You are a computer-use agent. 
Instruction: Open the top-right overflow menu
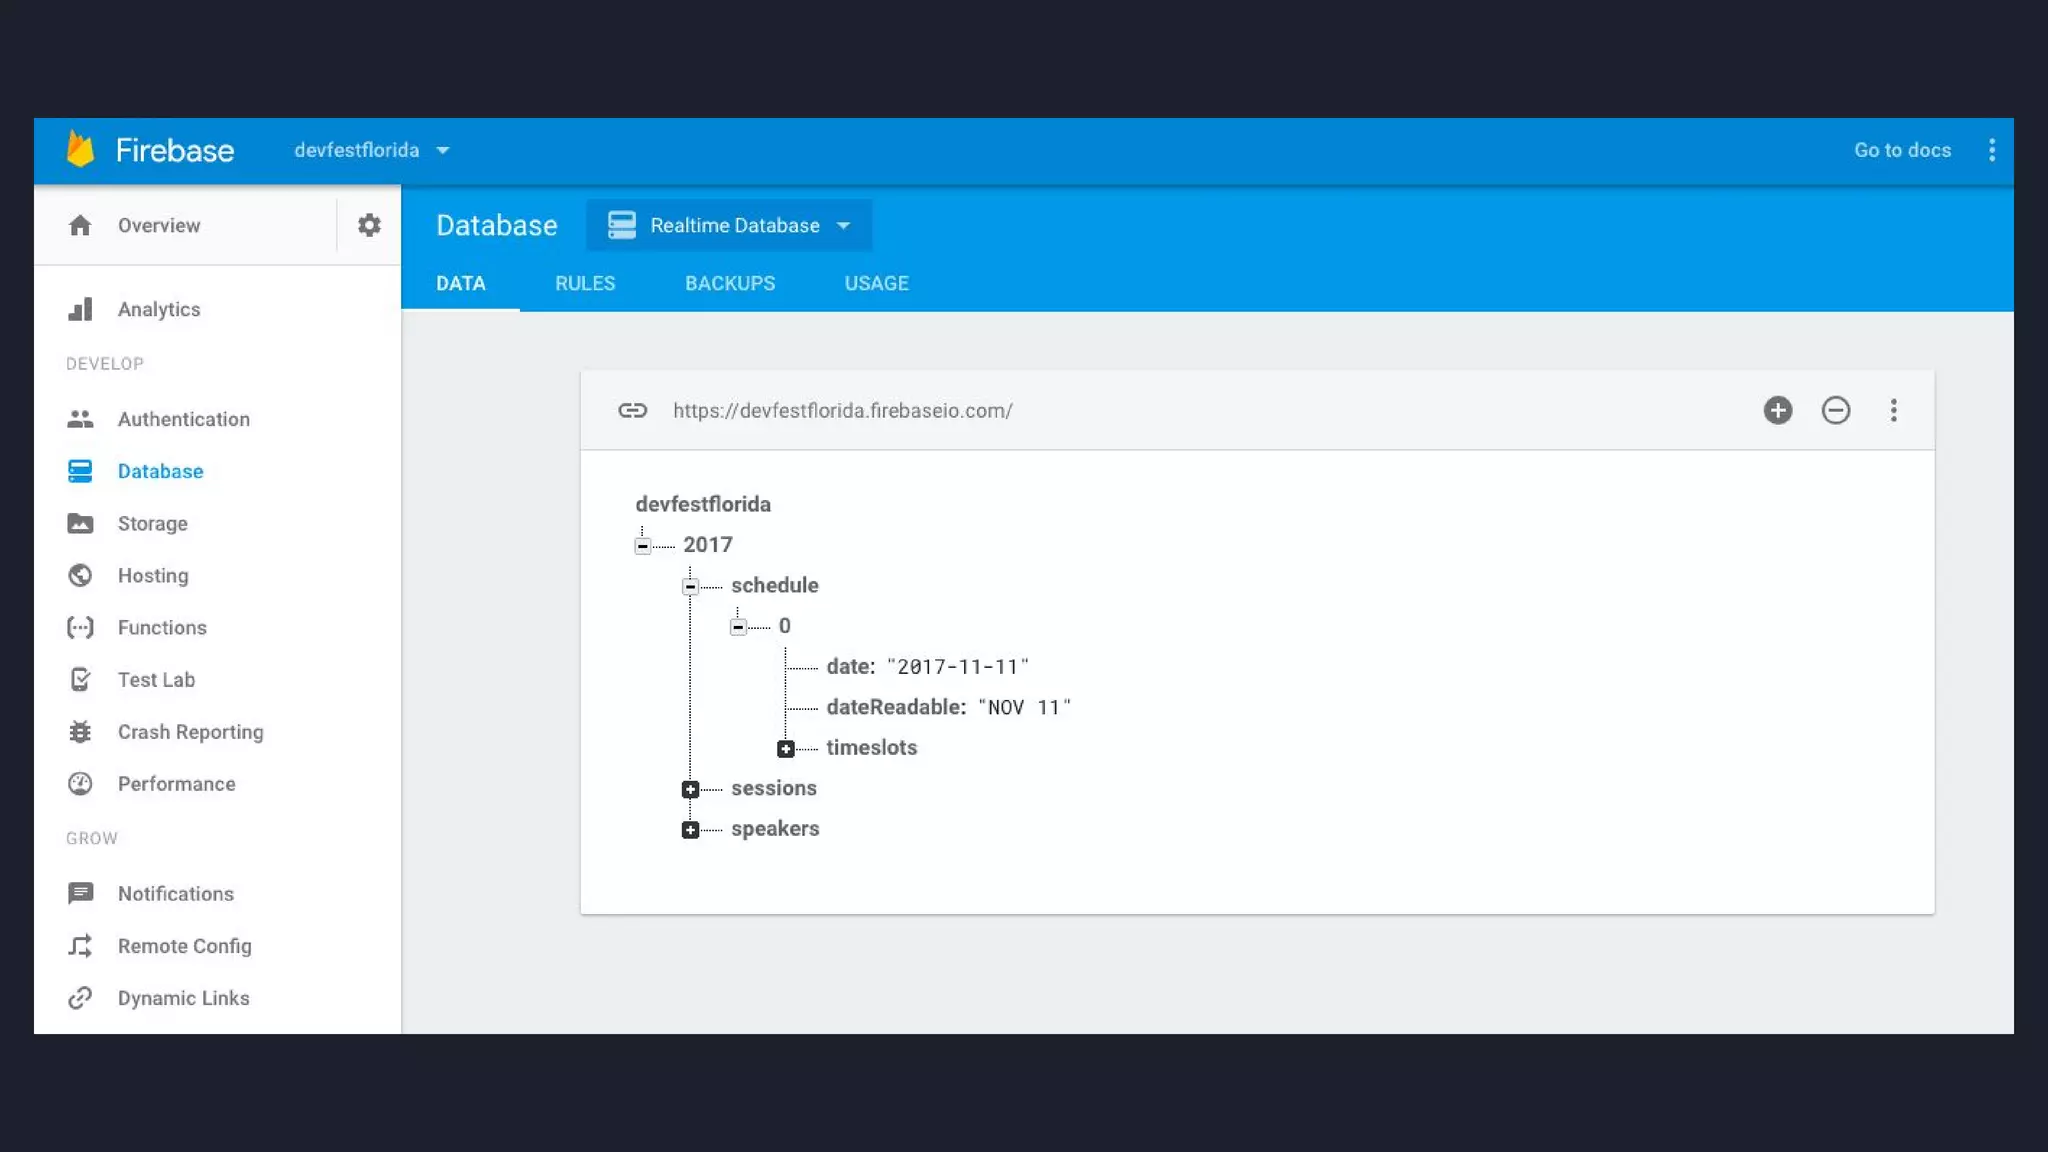click(x=1991, y=150)
